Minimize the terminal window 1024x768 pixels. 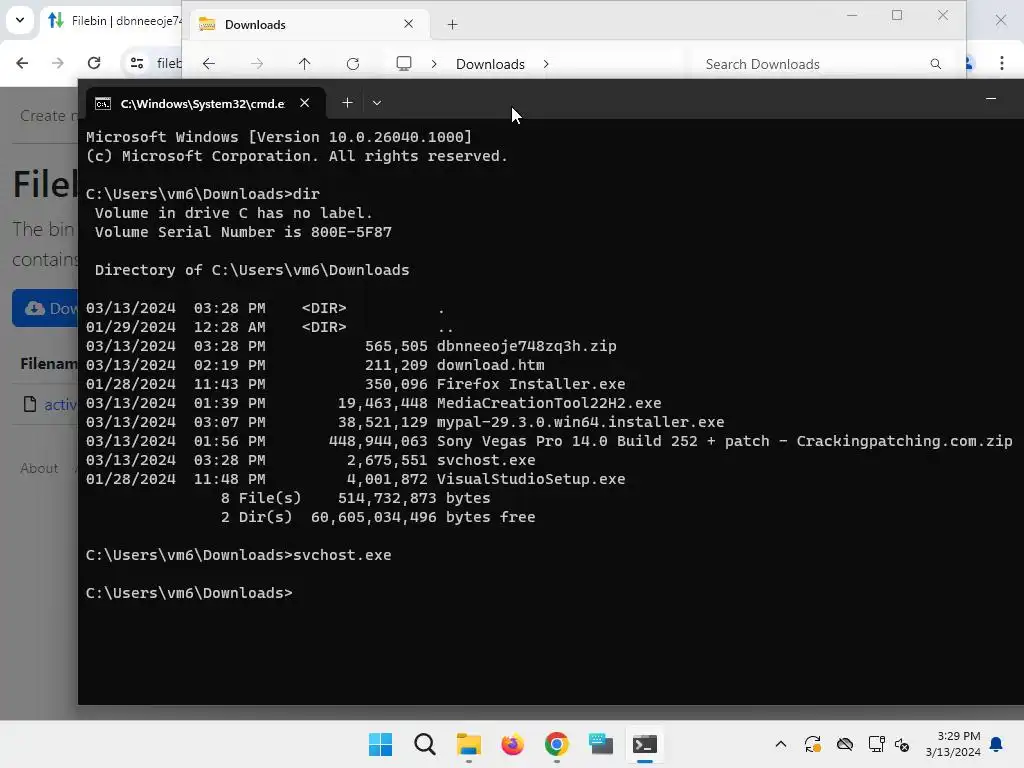[x=991, y=99]
